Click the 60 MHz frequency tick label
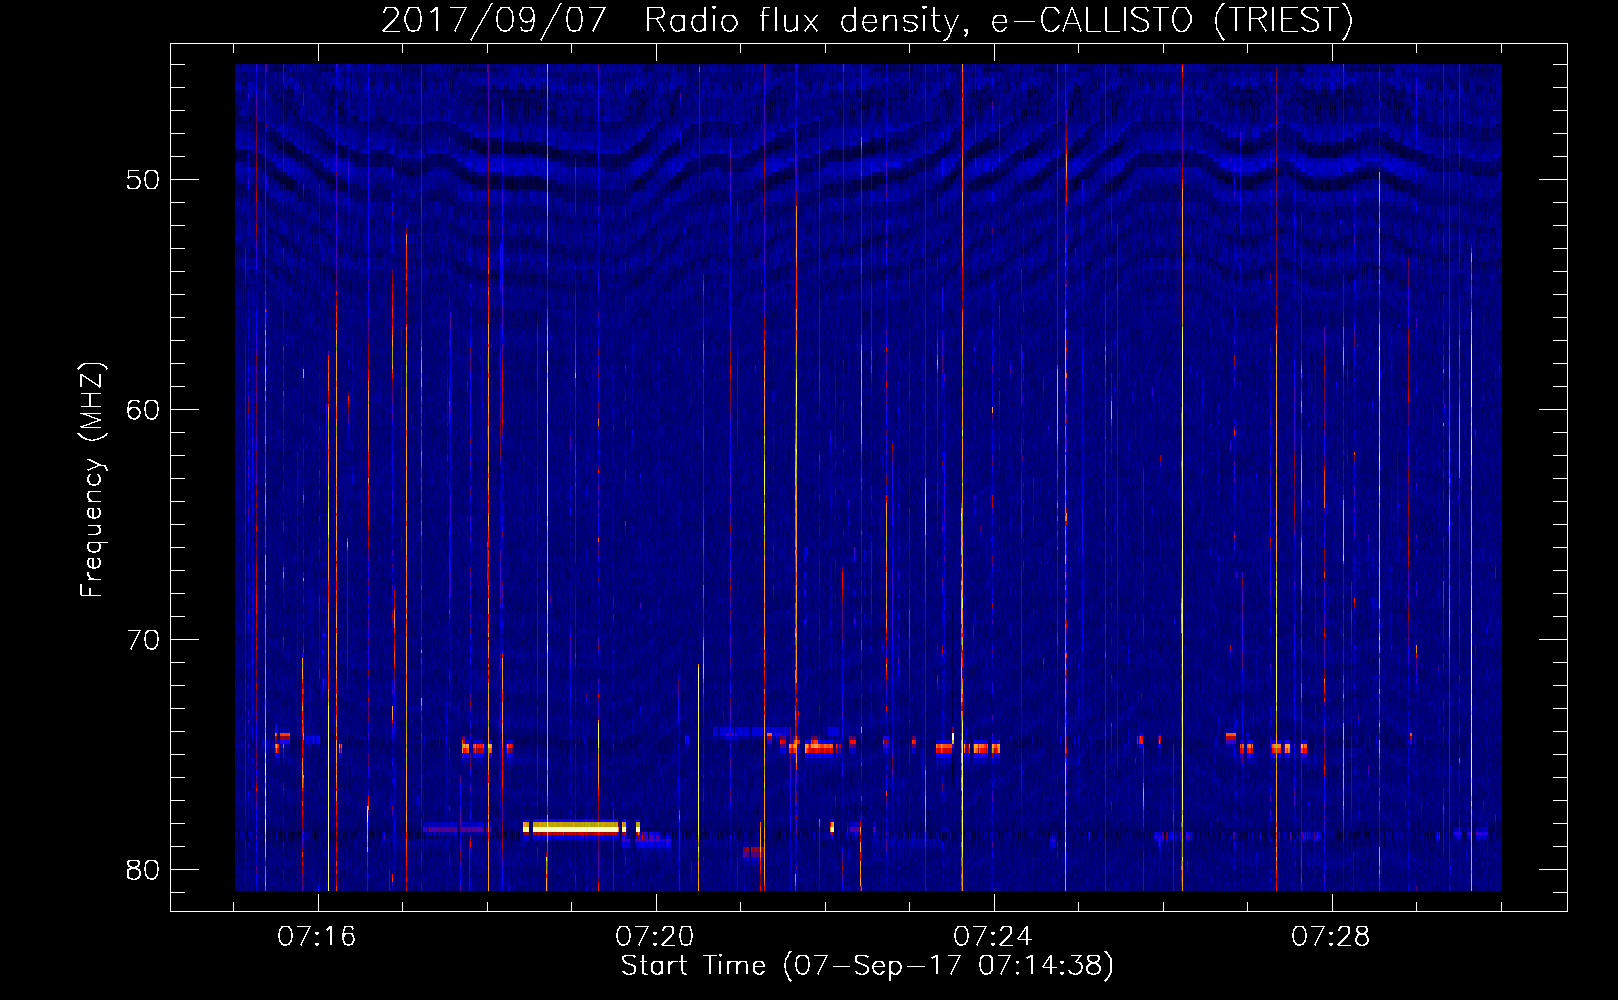Viewport: 1618px width, 1000px height. click(142, 410)
